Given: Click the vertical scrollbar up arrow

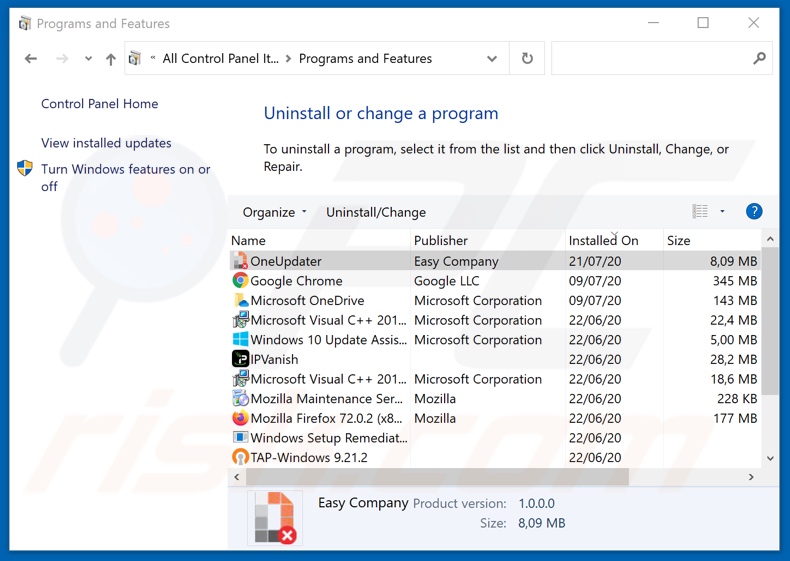Looking at the screenshot, I should (770, 239).
